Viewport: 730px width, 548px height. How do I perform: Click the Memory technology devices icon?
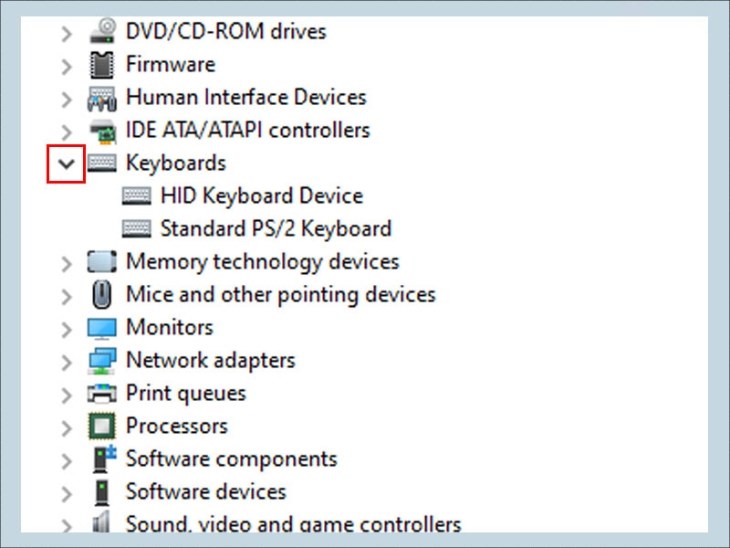[x=101, y=262]
